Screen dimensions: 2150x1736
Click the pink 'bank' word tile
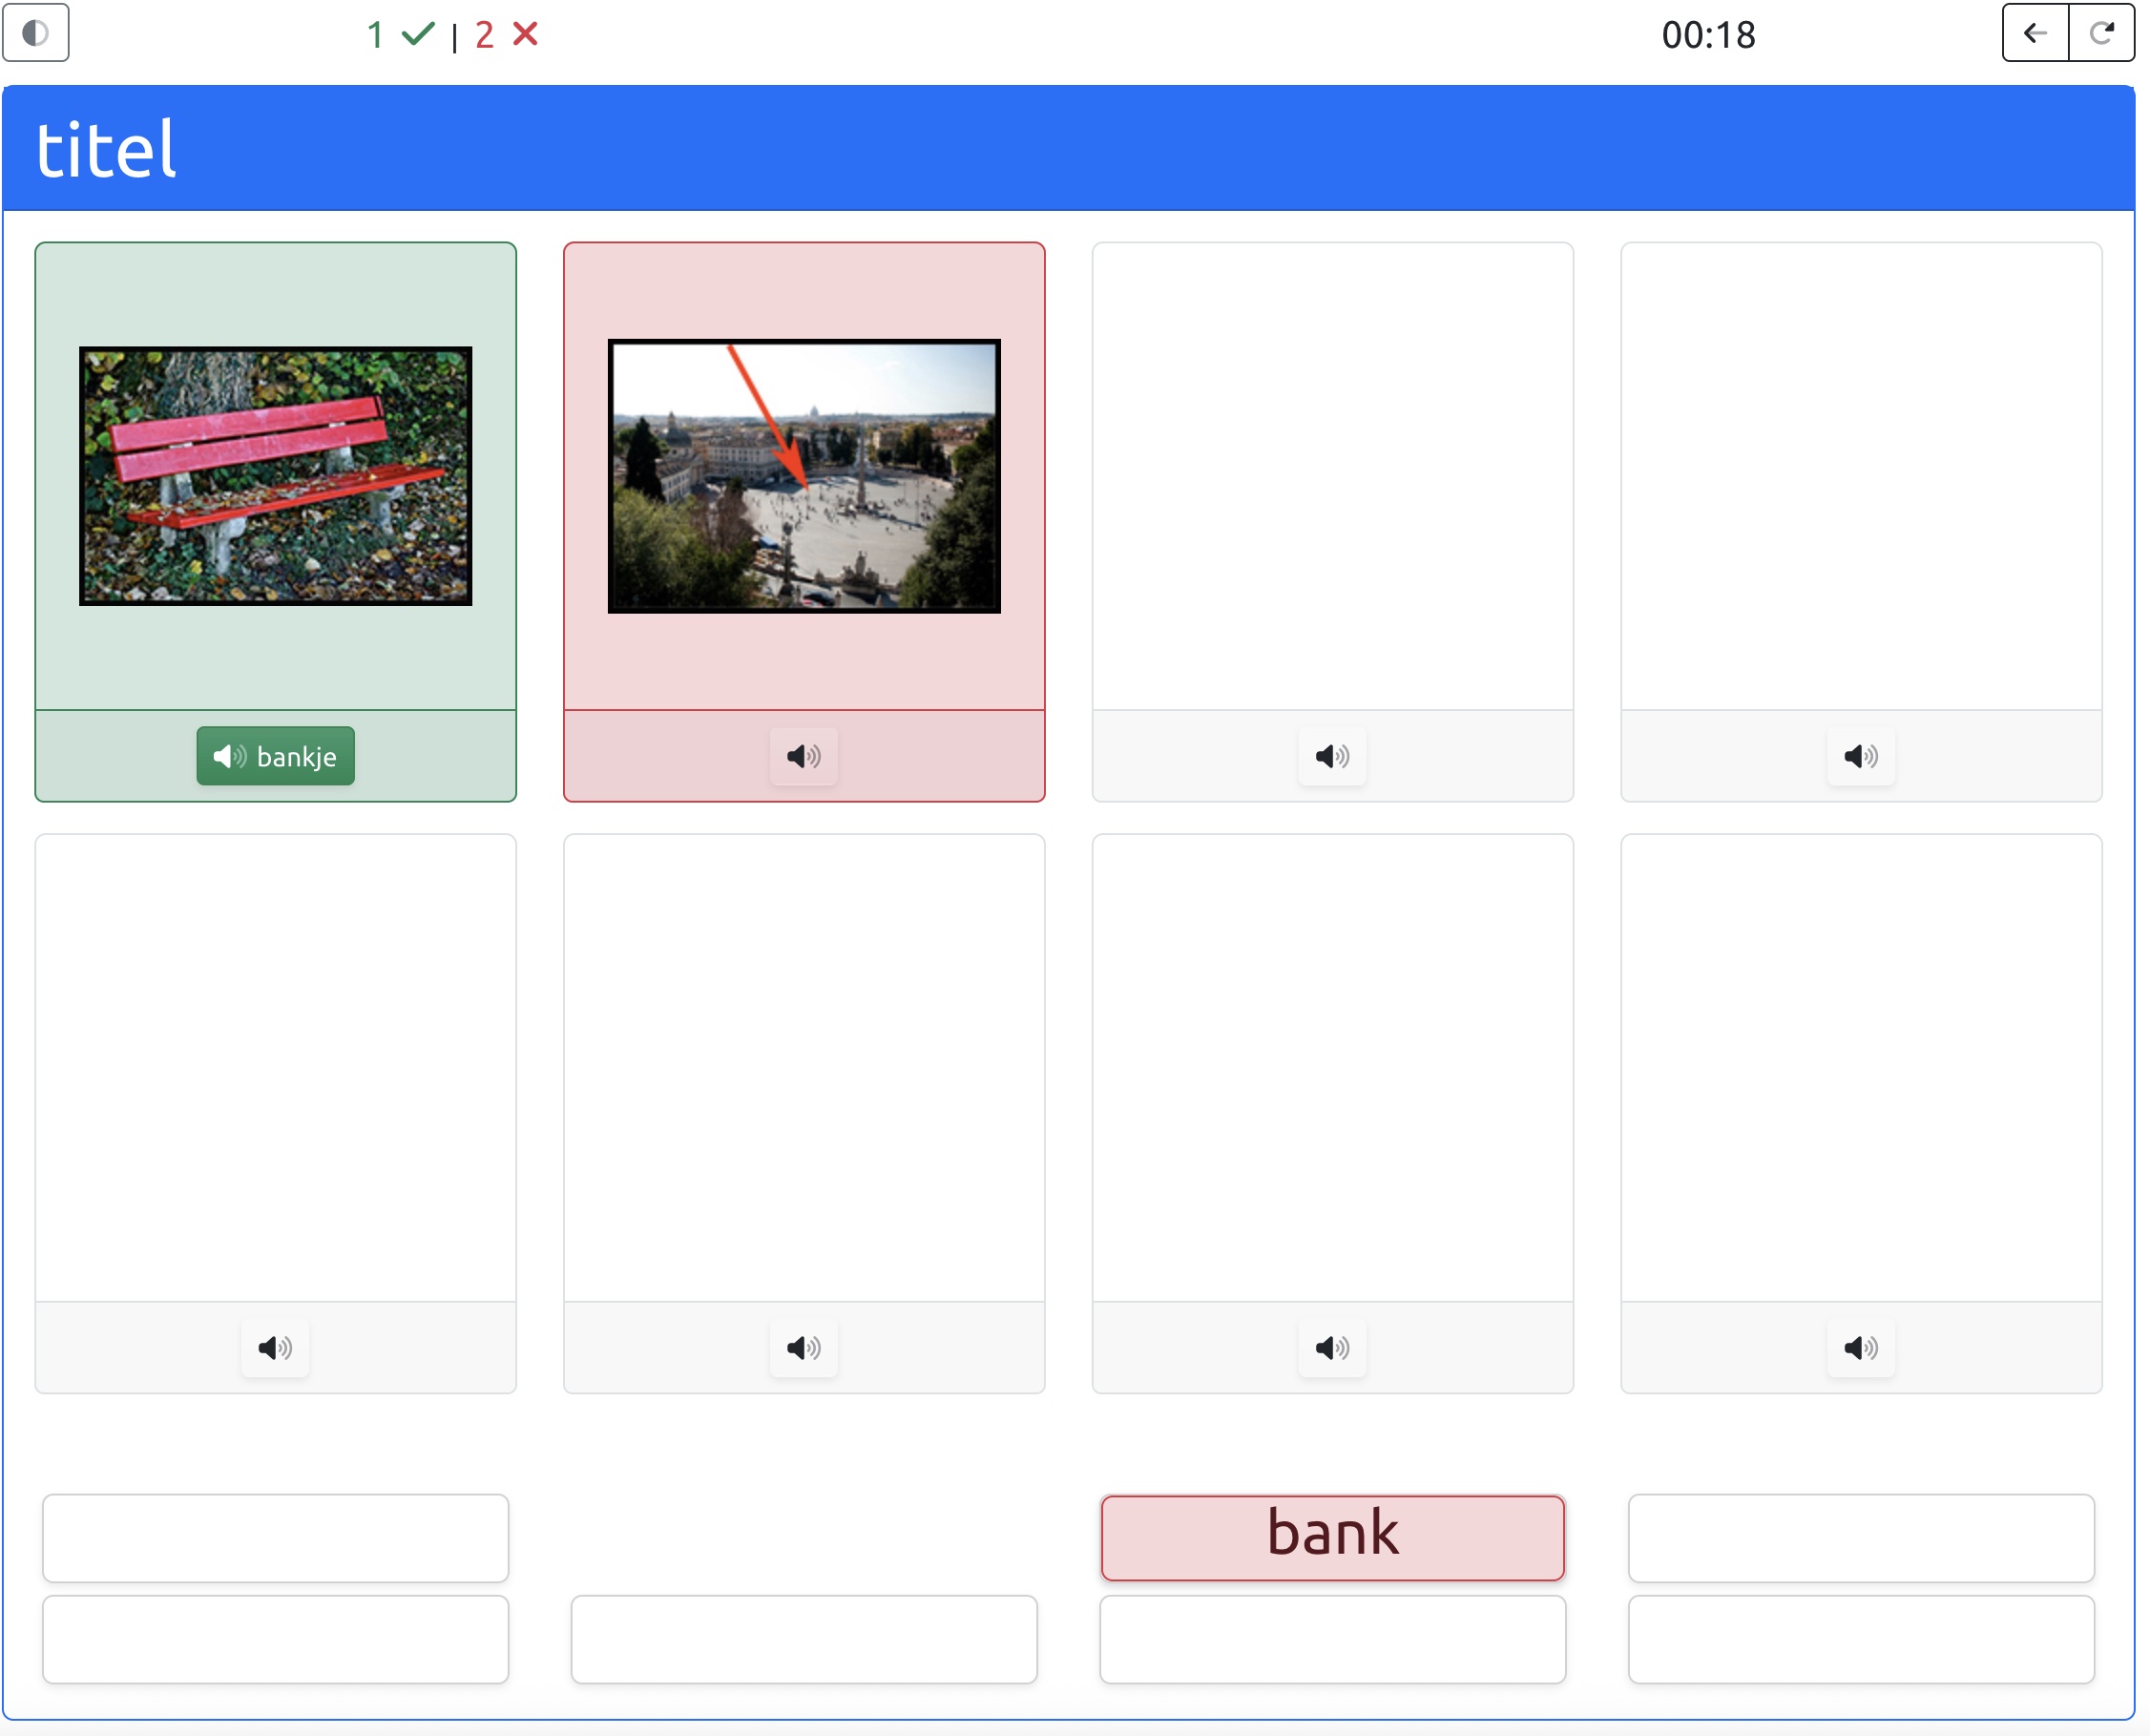point(1332,1537)
